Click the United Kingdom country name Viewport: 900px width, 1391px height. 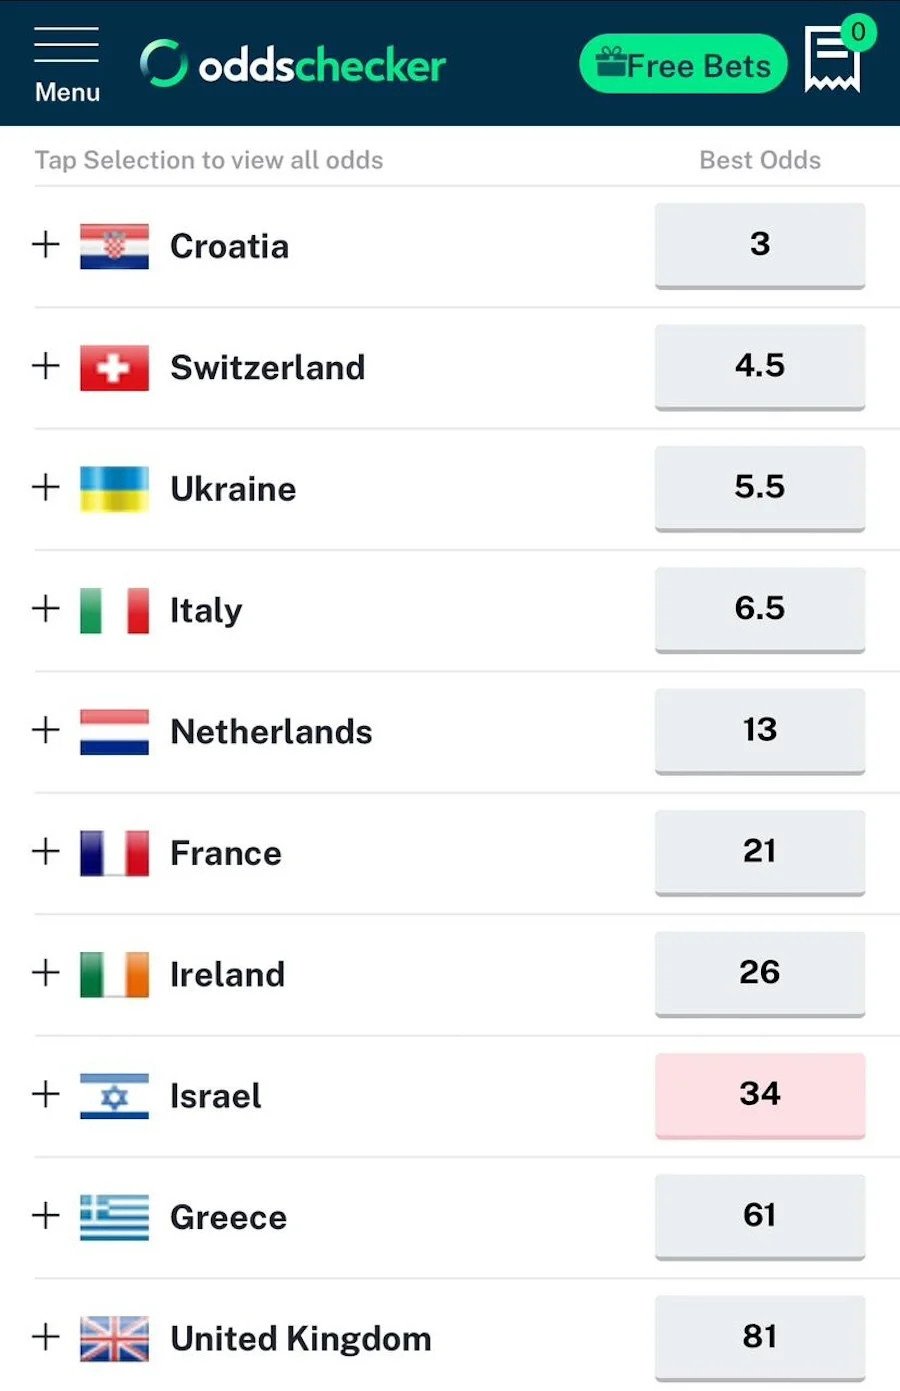point(301,1338)
